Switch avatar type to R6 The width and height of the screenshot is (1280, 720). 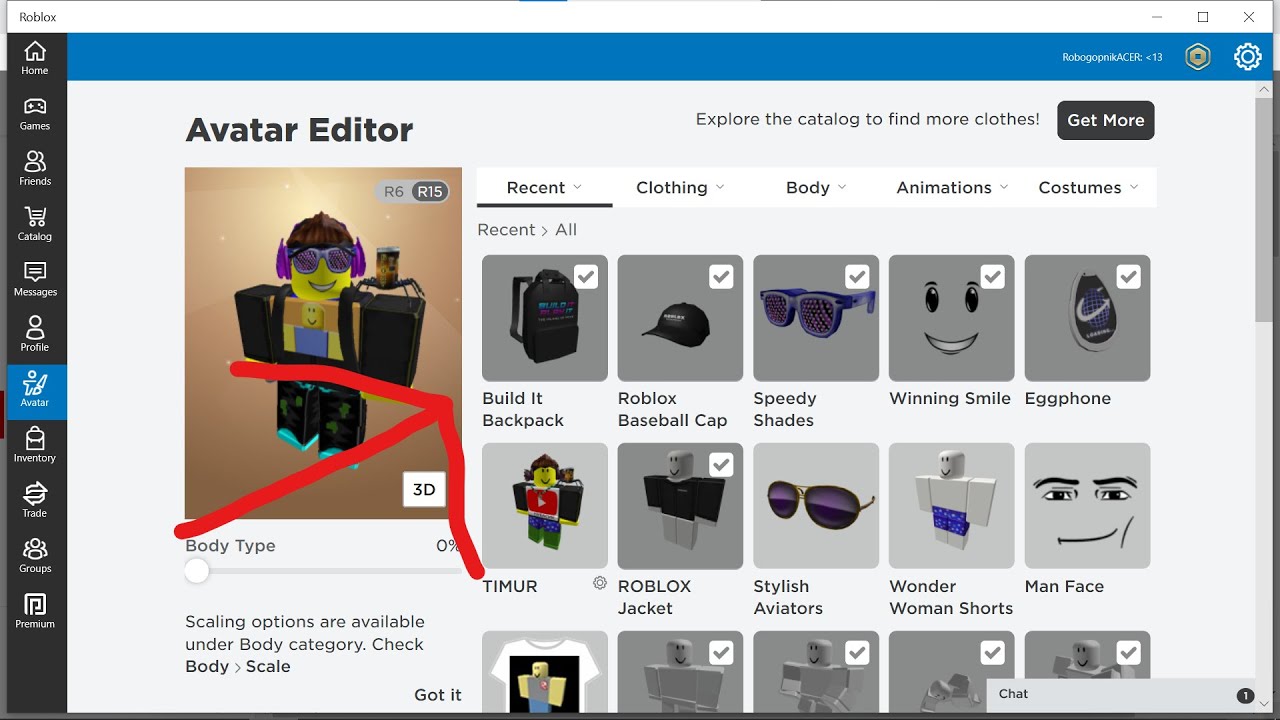tap(394, 192)
